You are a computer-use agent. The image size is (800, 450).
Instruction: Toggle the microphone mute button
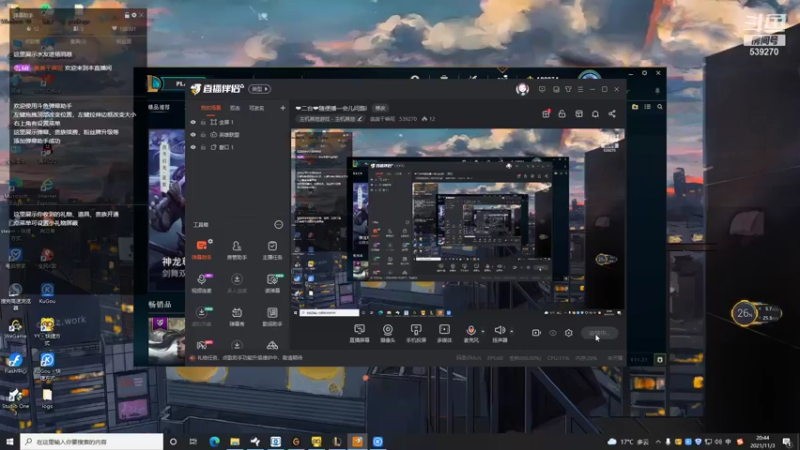tap(470, 331)
